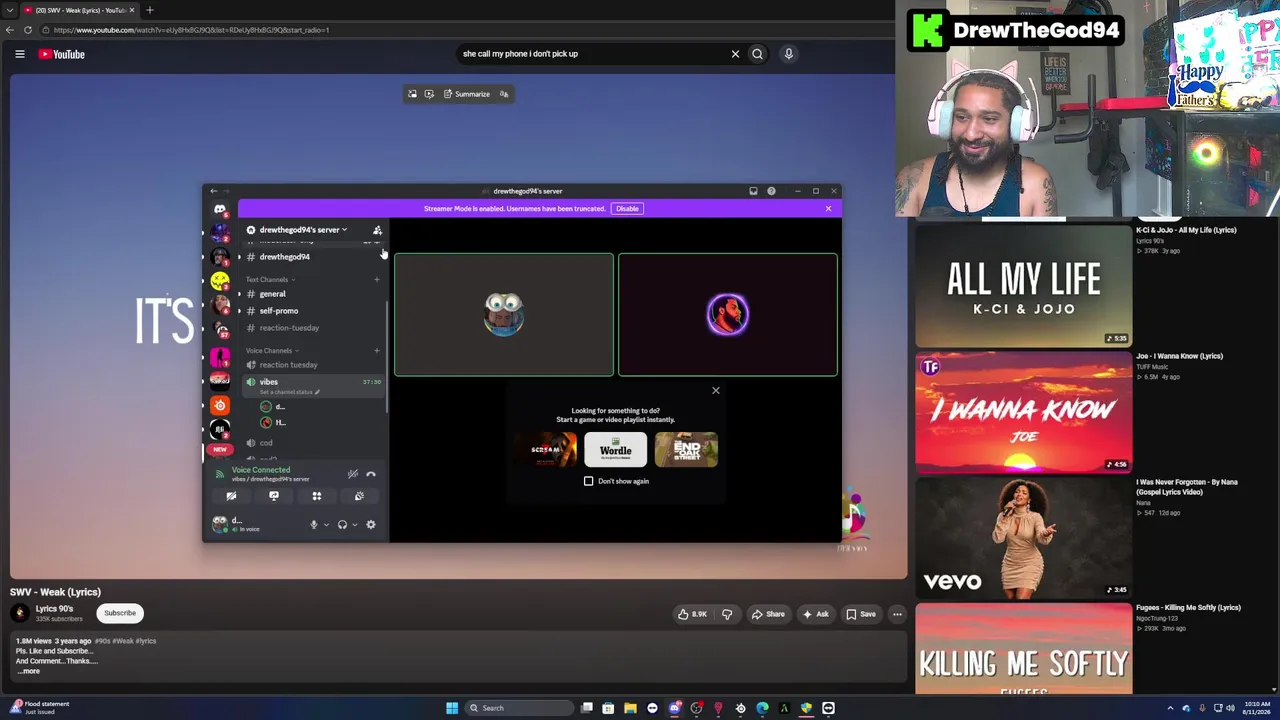The height and width of the screenshot is (720, 1280).
Task: Mute the Discord microphone
Action: click(314, 524)
